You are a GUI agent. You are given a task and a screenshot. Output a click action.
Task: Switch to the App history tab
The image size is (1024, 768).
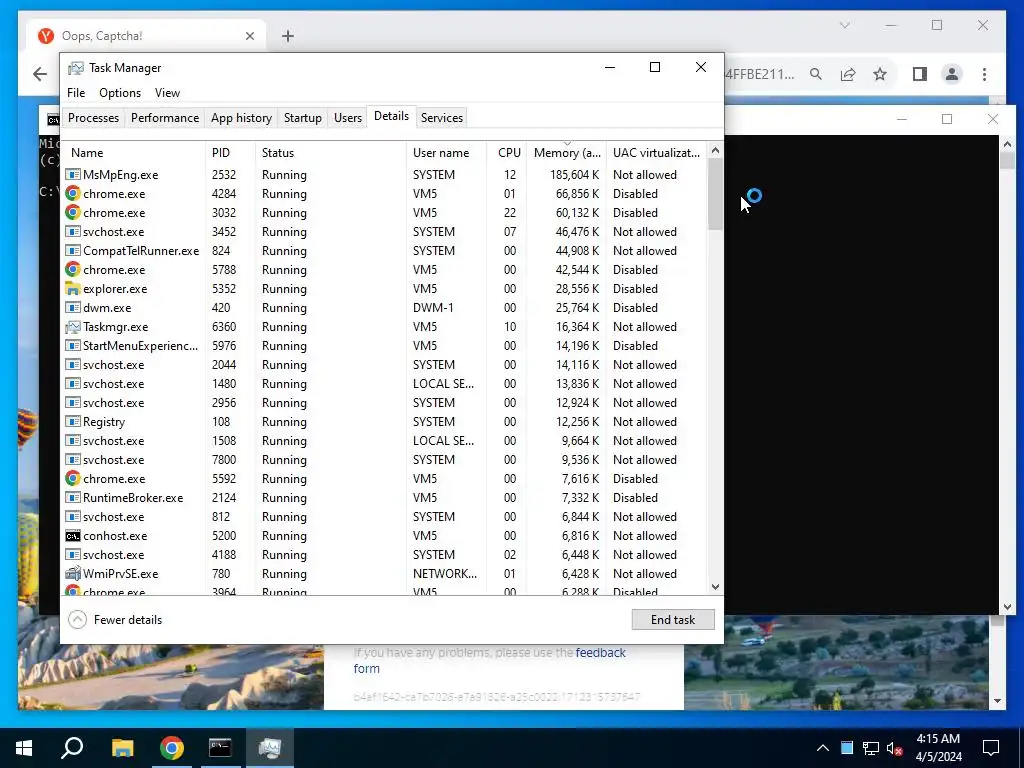click(x=241, y=118)
